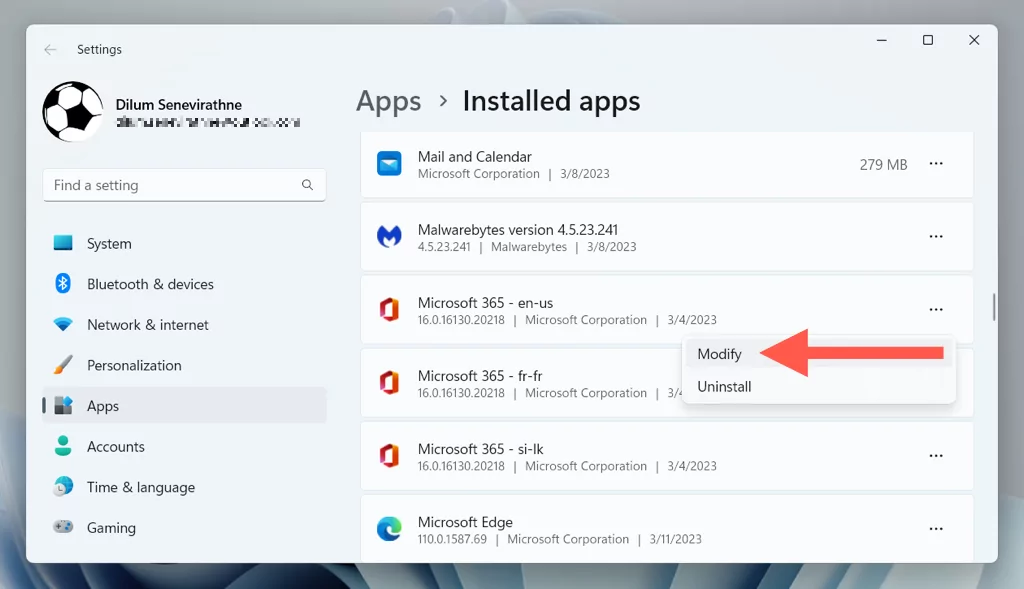The width and height of the screenshot is (1024, 589).
Task: Click the Microsoft Edge app icon
Action: tap(389, 529)
